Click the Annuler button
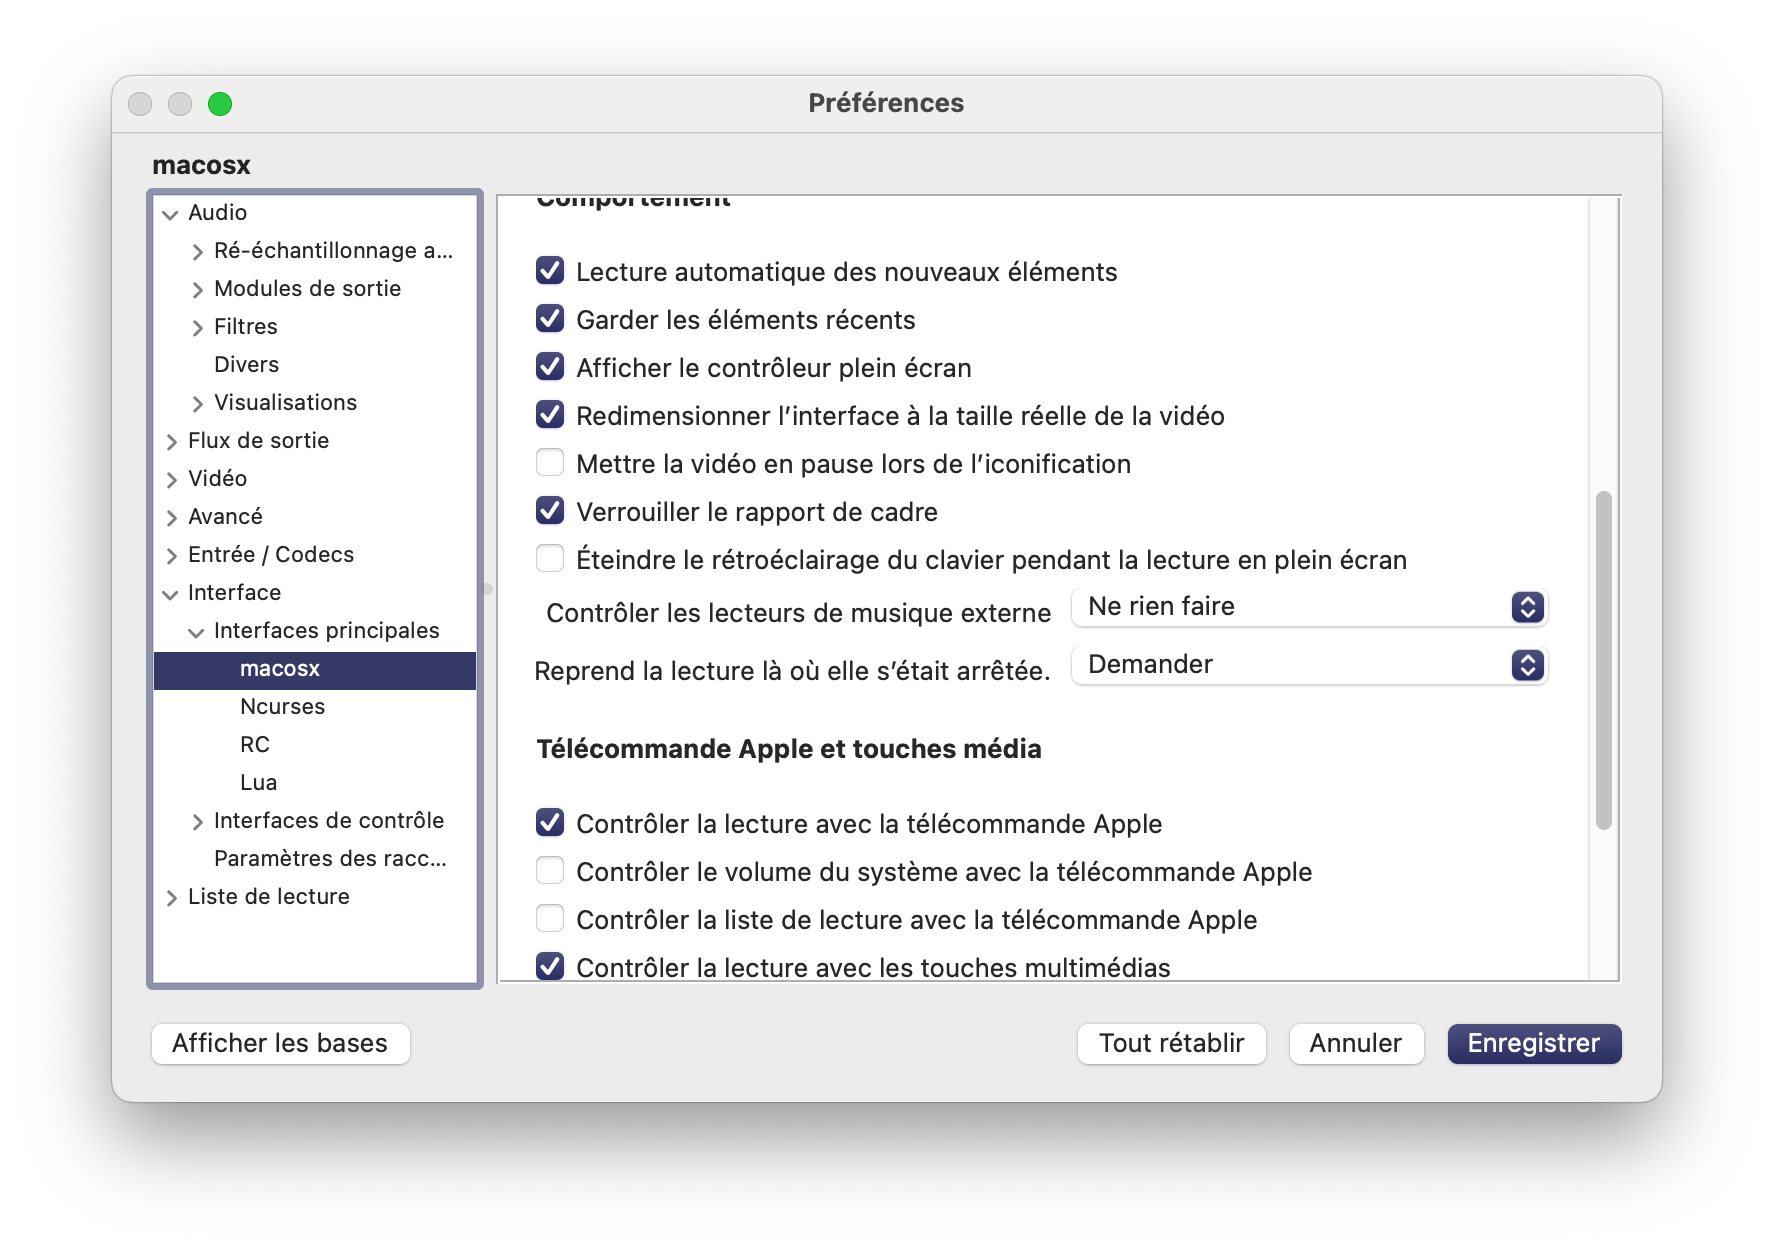 tap(1355, 1043)
